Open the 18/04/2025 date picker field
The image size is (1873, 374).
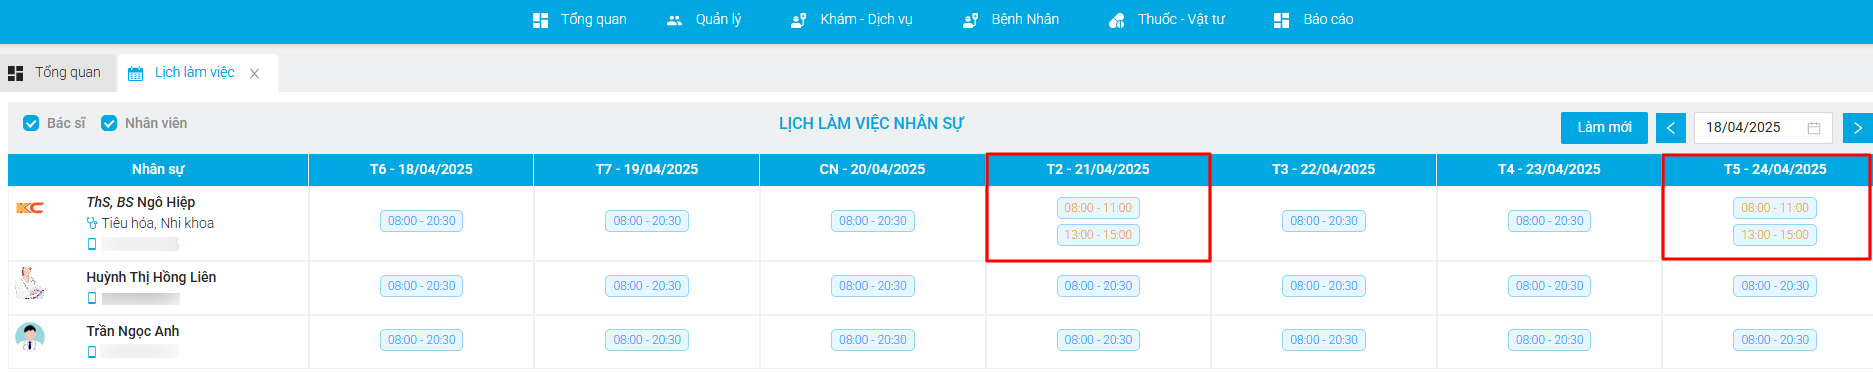pos(1763,128)
